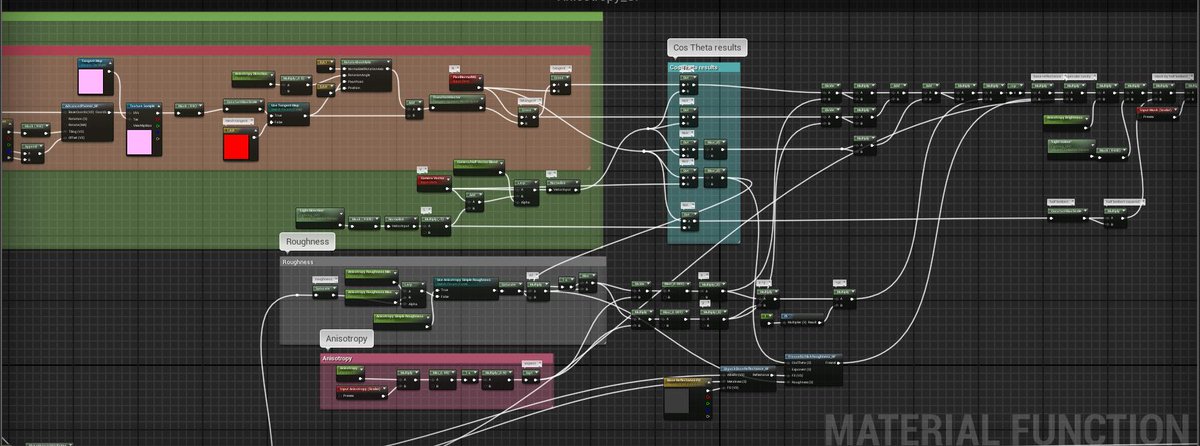Click the Cos Theta results comment bubble

708,47
